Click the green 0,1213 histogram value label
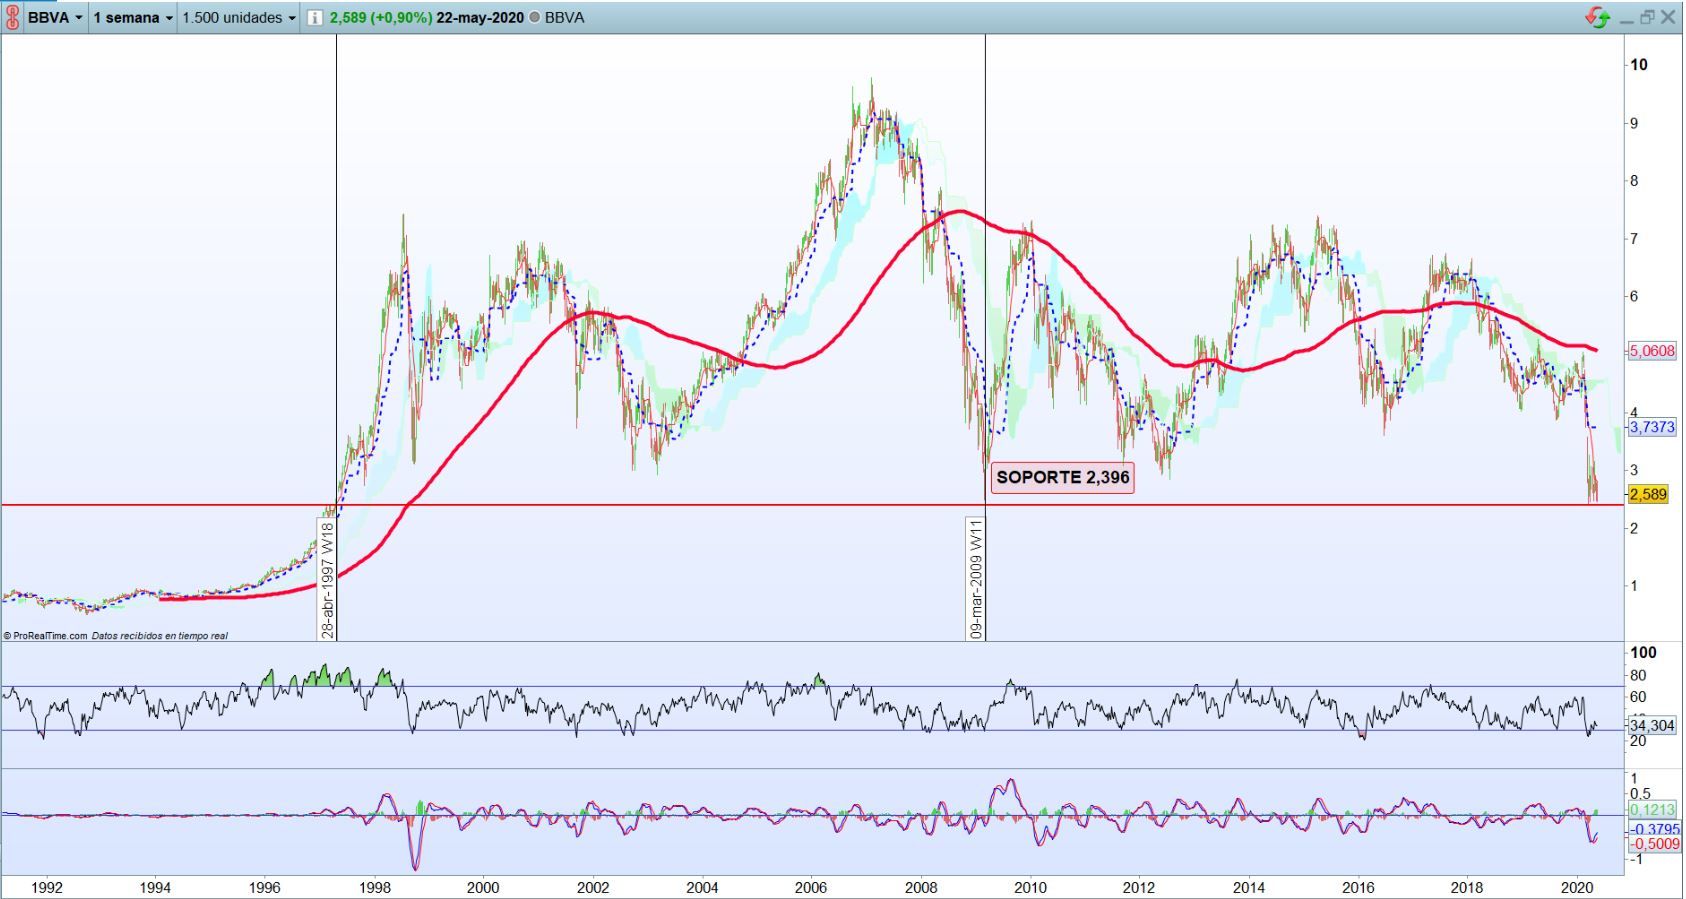Viewport: 1686px width, 899px height. 1652,810
